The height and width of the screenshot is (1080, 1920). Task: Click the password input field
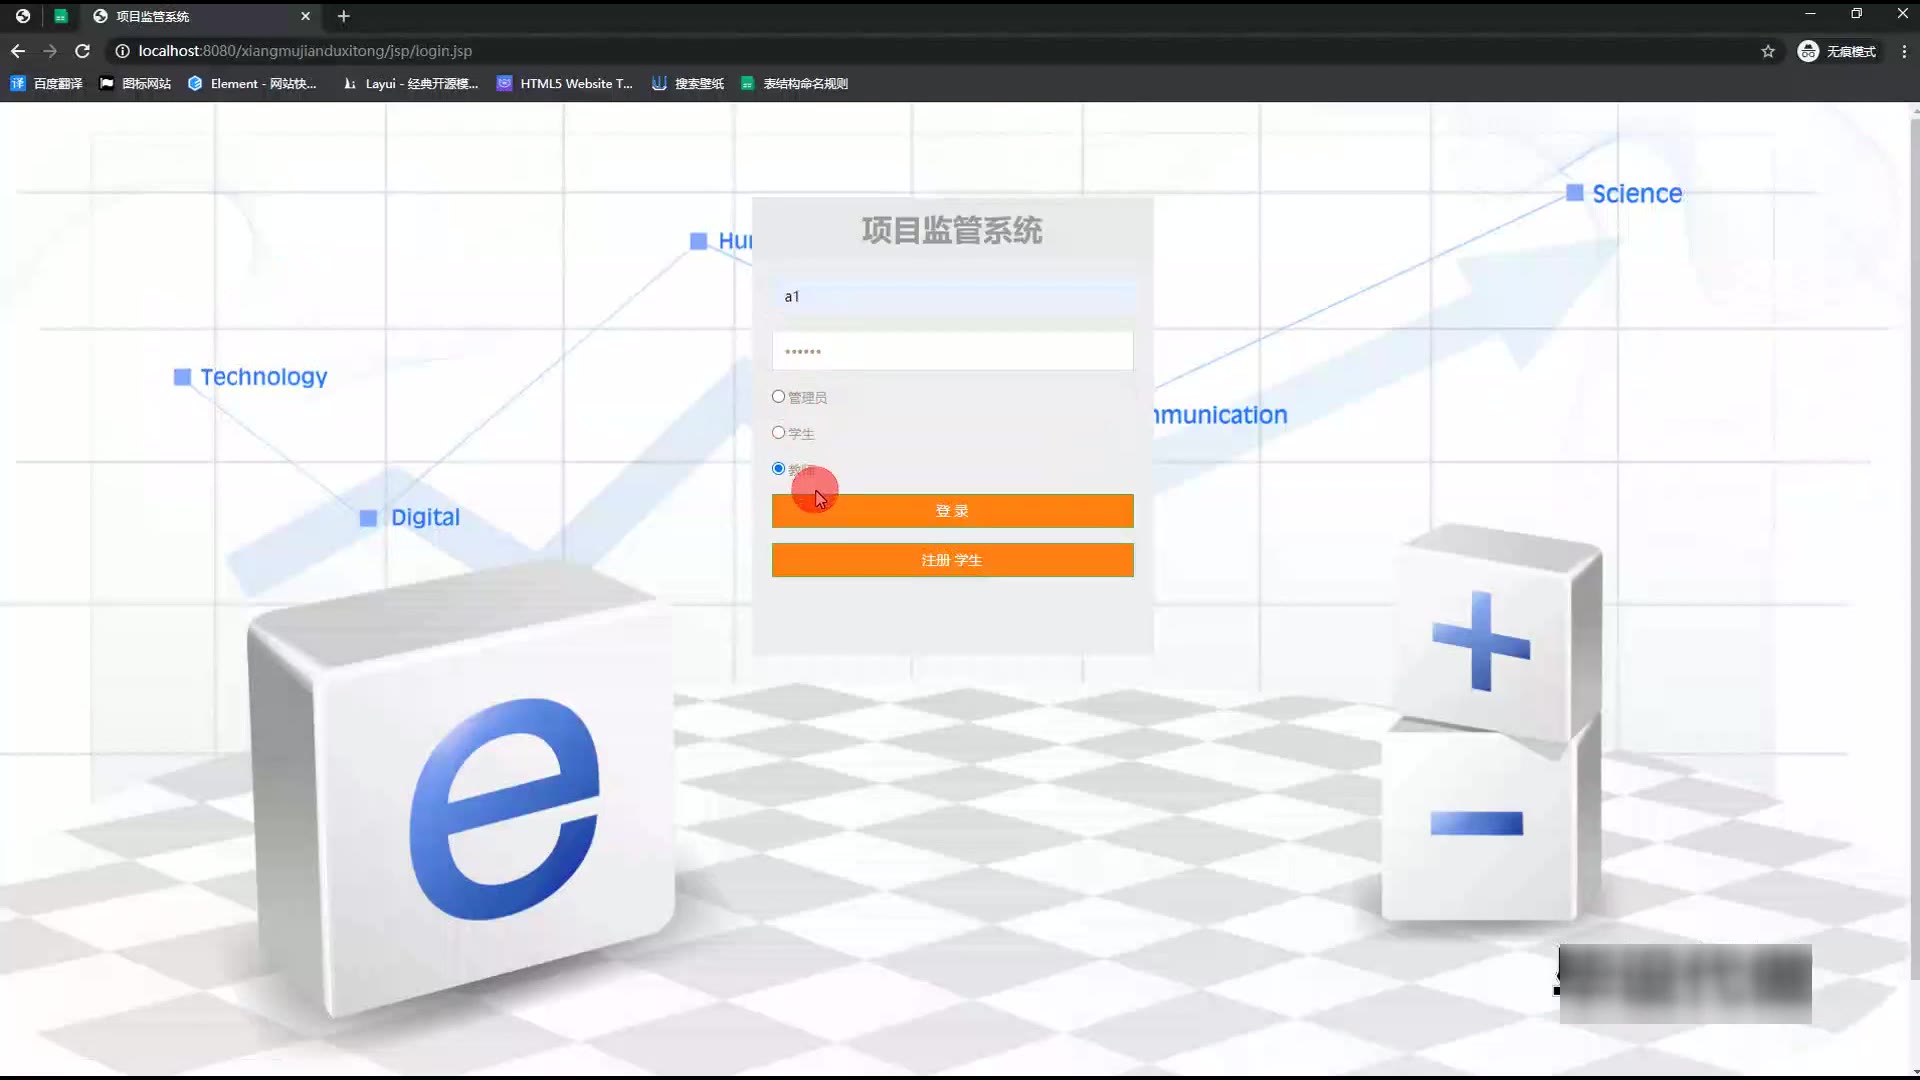[952, 351]
